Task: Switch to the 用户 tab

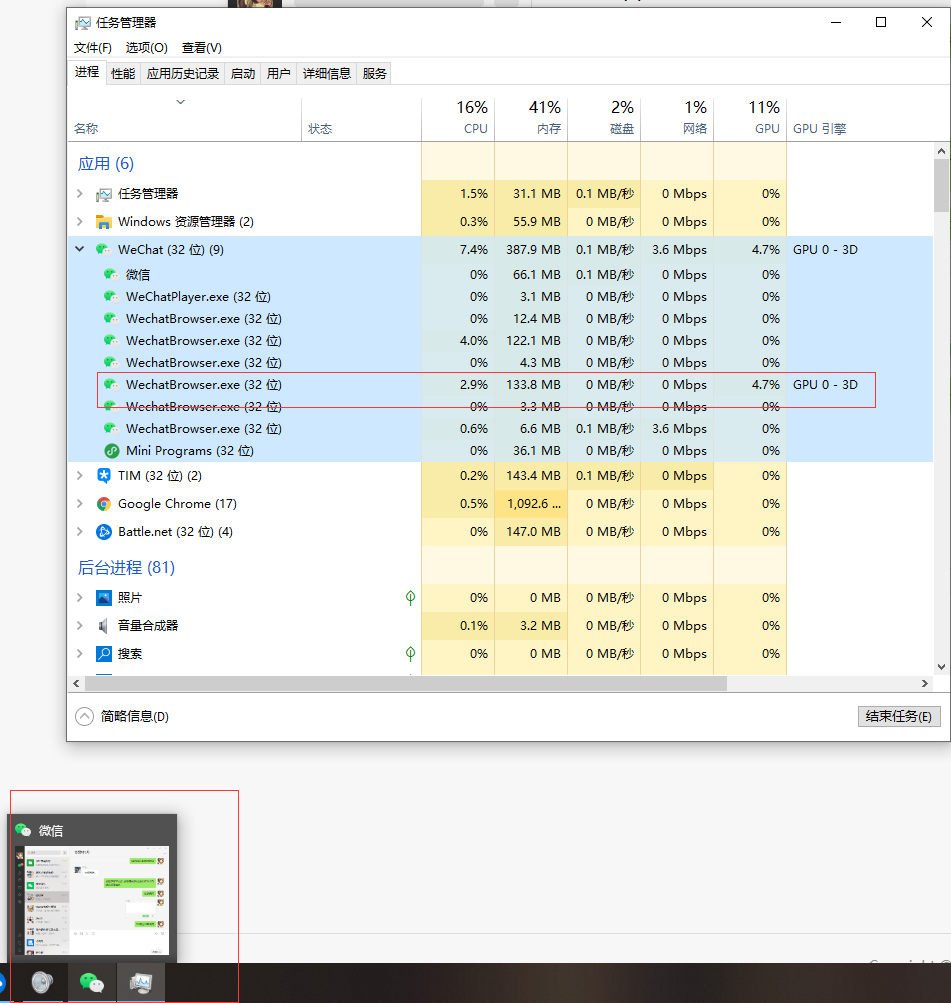Action: (x=279, y=74)
